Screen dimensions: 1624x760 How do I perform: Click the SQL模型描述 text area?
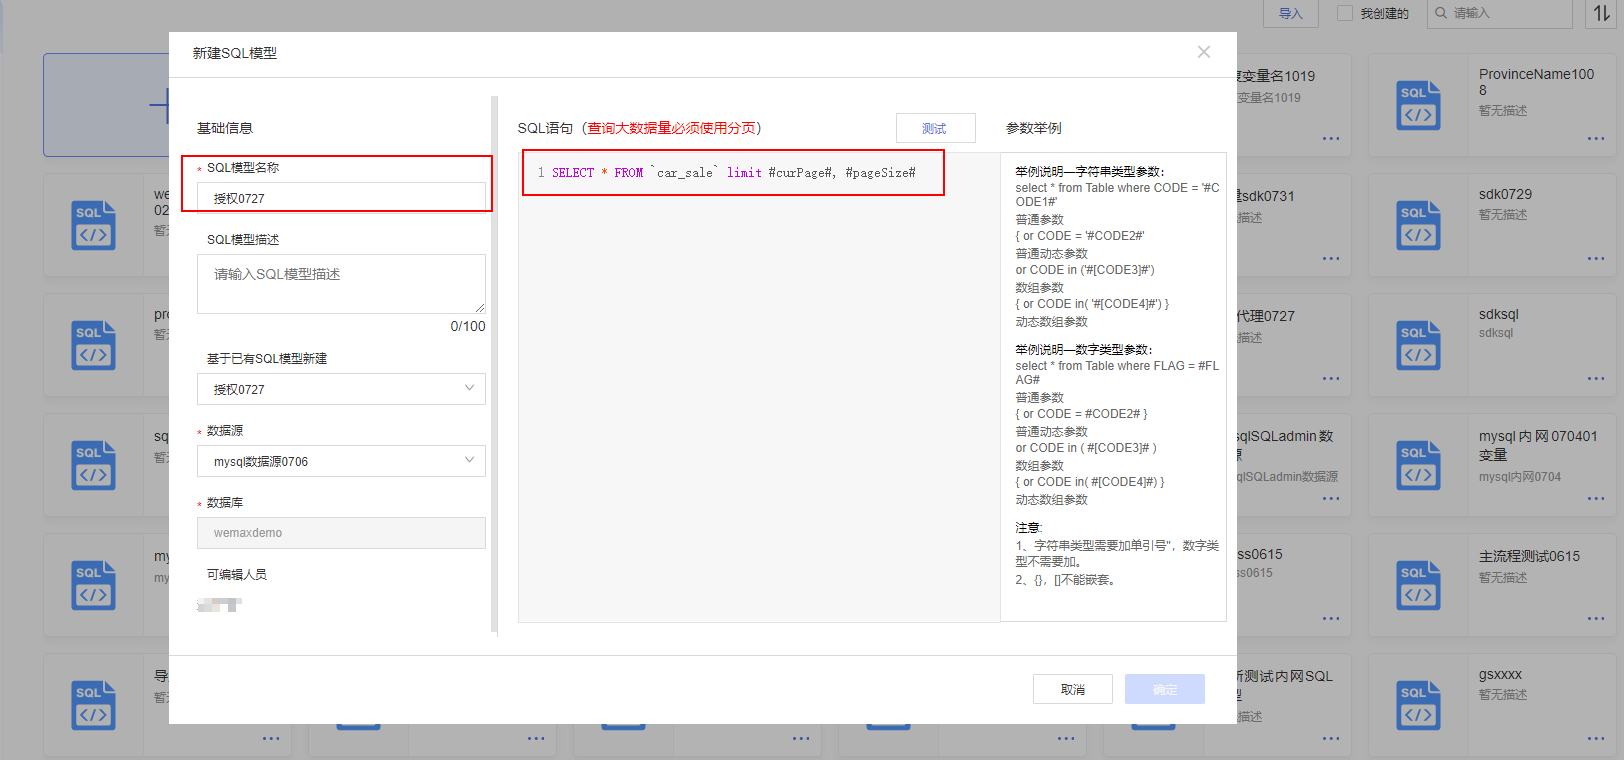pyautogui.click(x=341, y=284)
